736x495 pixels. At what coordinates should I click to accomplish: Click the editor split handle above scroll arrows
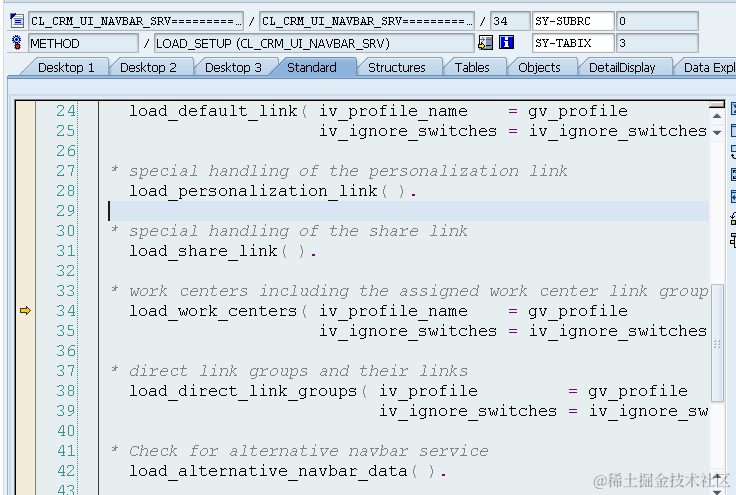pyautogui.click(x=717, y=105)
